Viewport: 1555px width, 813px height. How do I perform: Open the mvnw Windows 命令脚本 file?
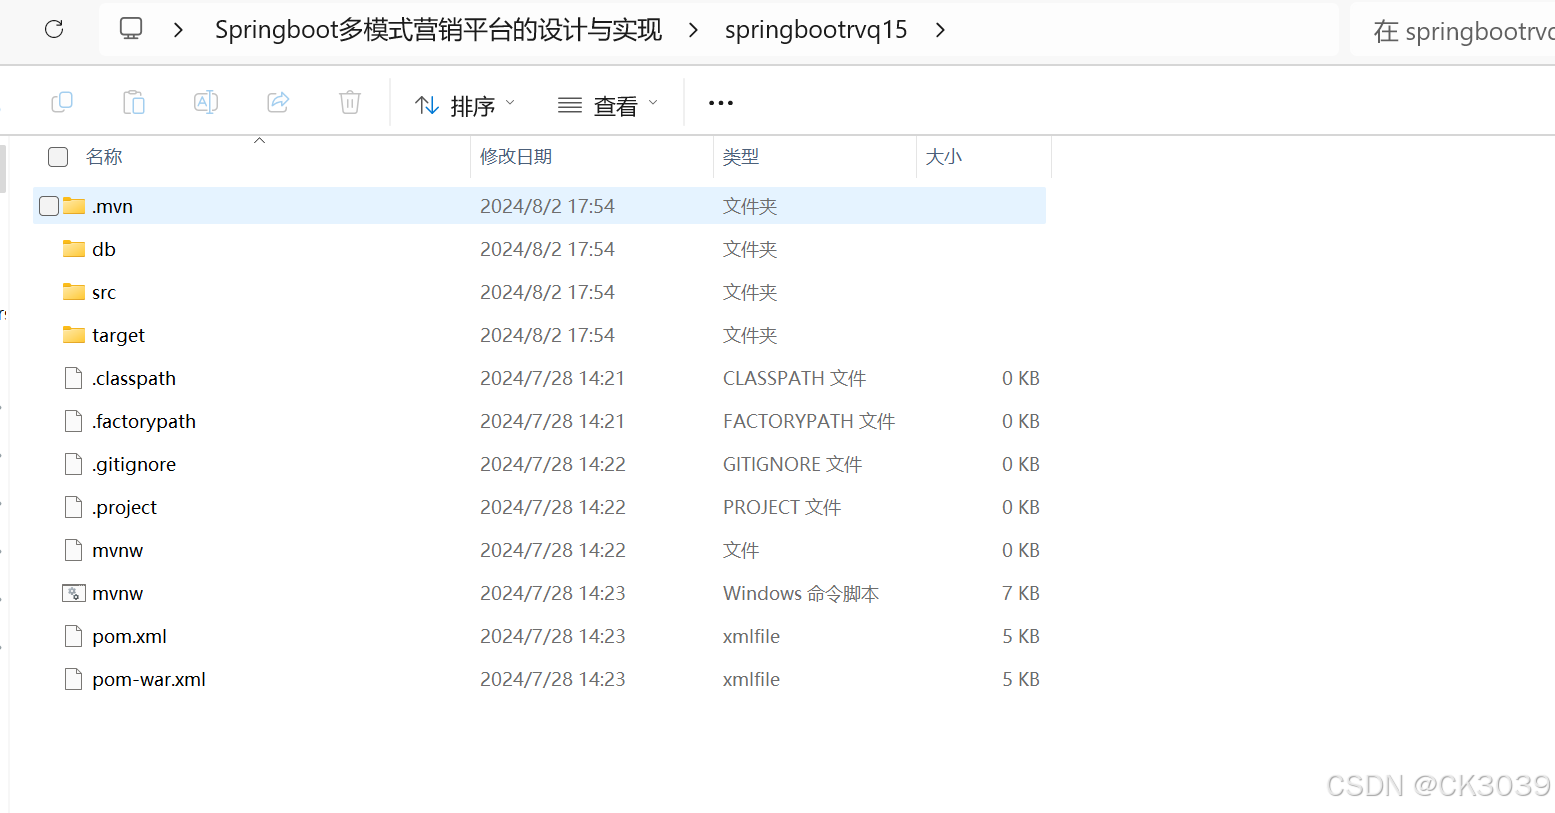[x=117, y=593]
